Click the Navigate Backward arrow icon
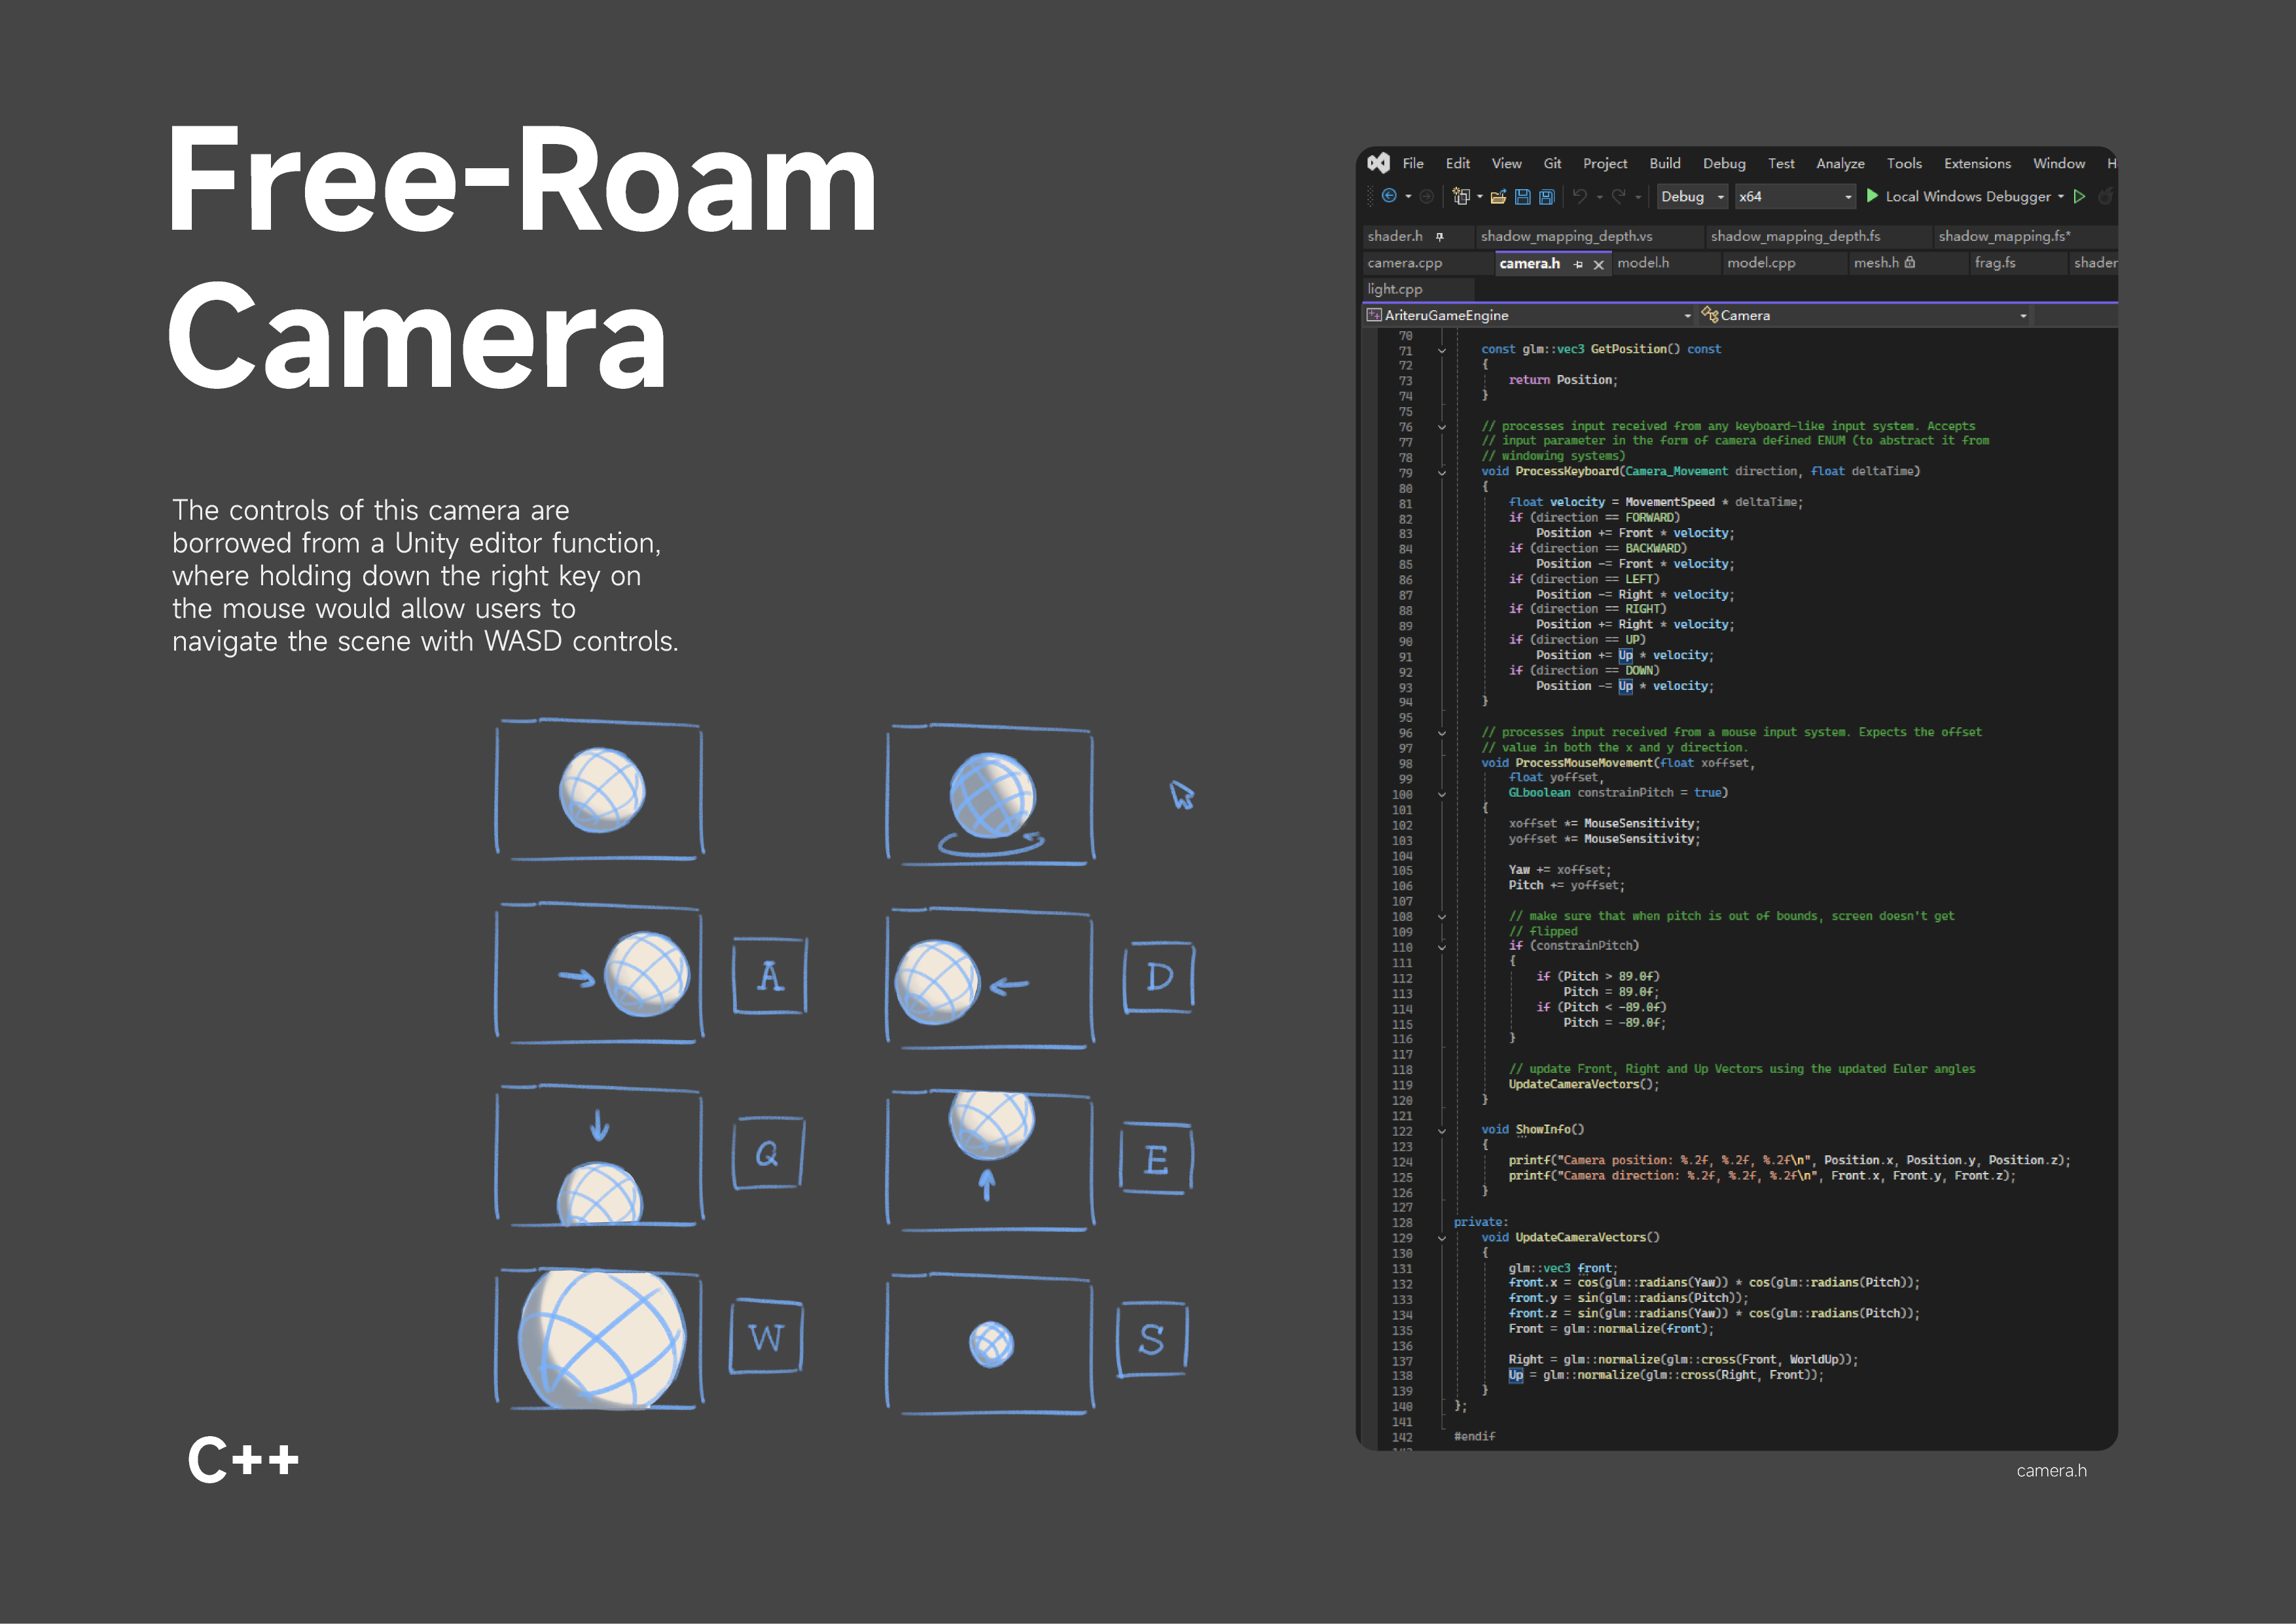The height and width of the screenshot is (1624, 2296). tap(1390, 195)
